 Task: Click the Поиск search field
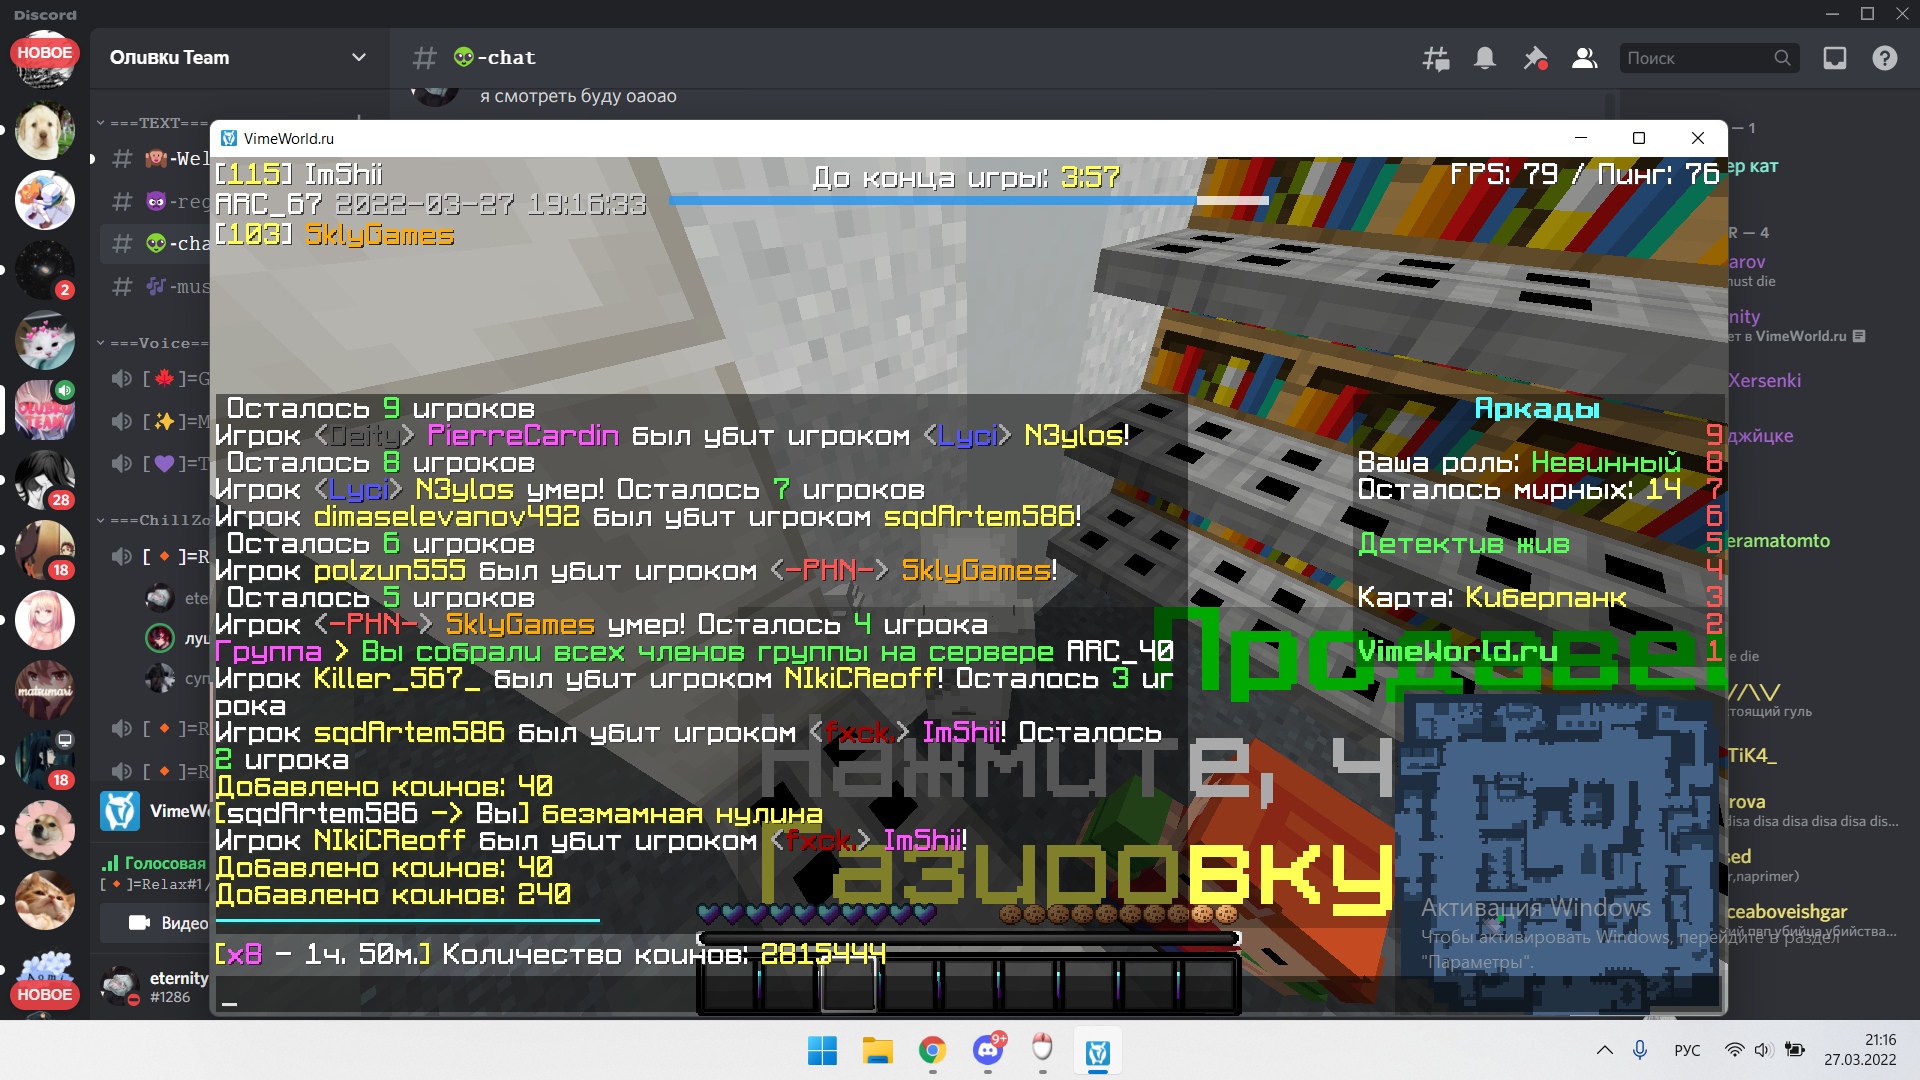(1699, 58)
